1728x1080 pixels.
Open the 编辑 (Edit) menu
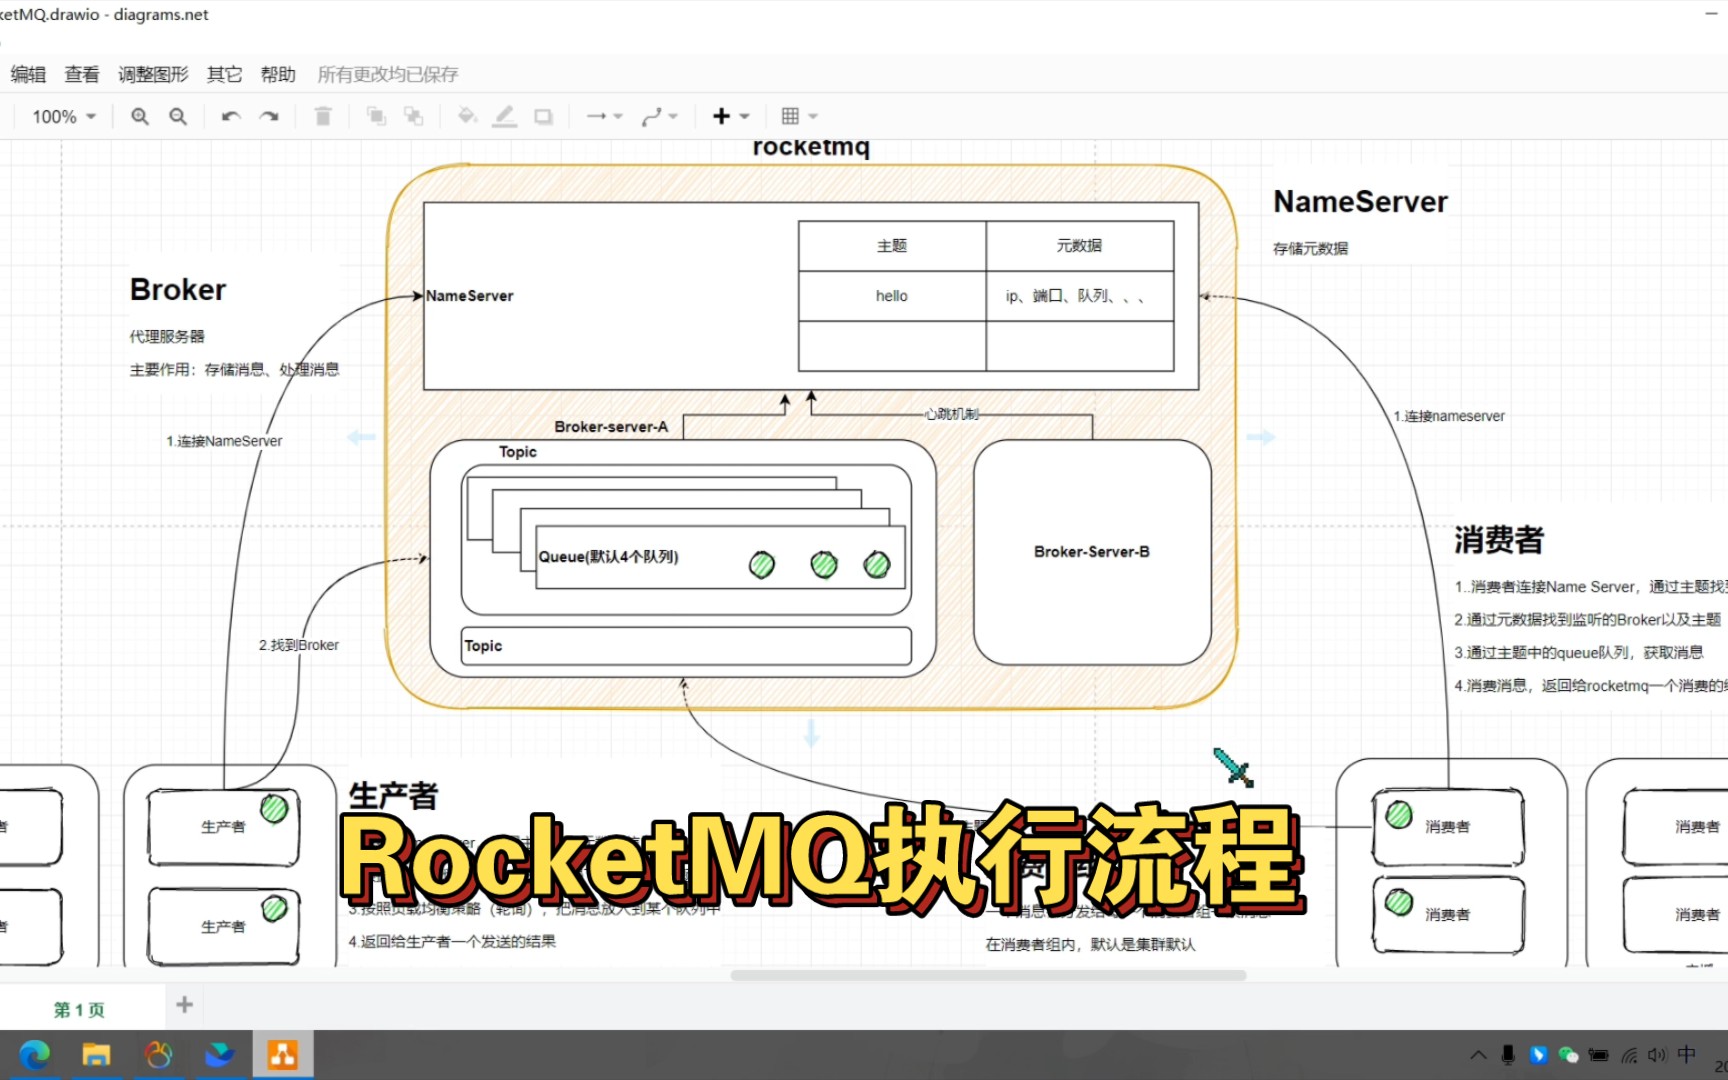(28, 74)
